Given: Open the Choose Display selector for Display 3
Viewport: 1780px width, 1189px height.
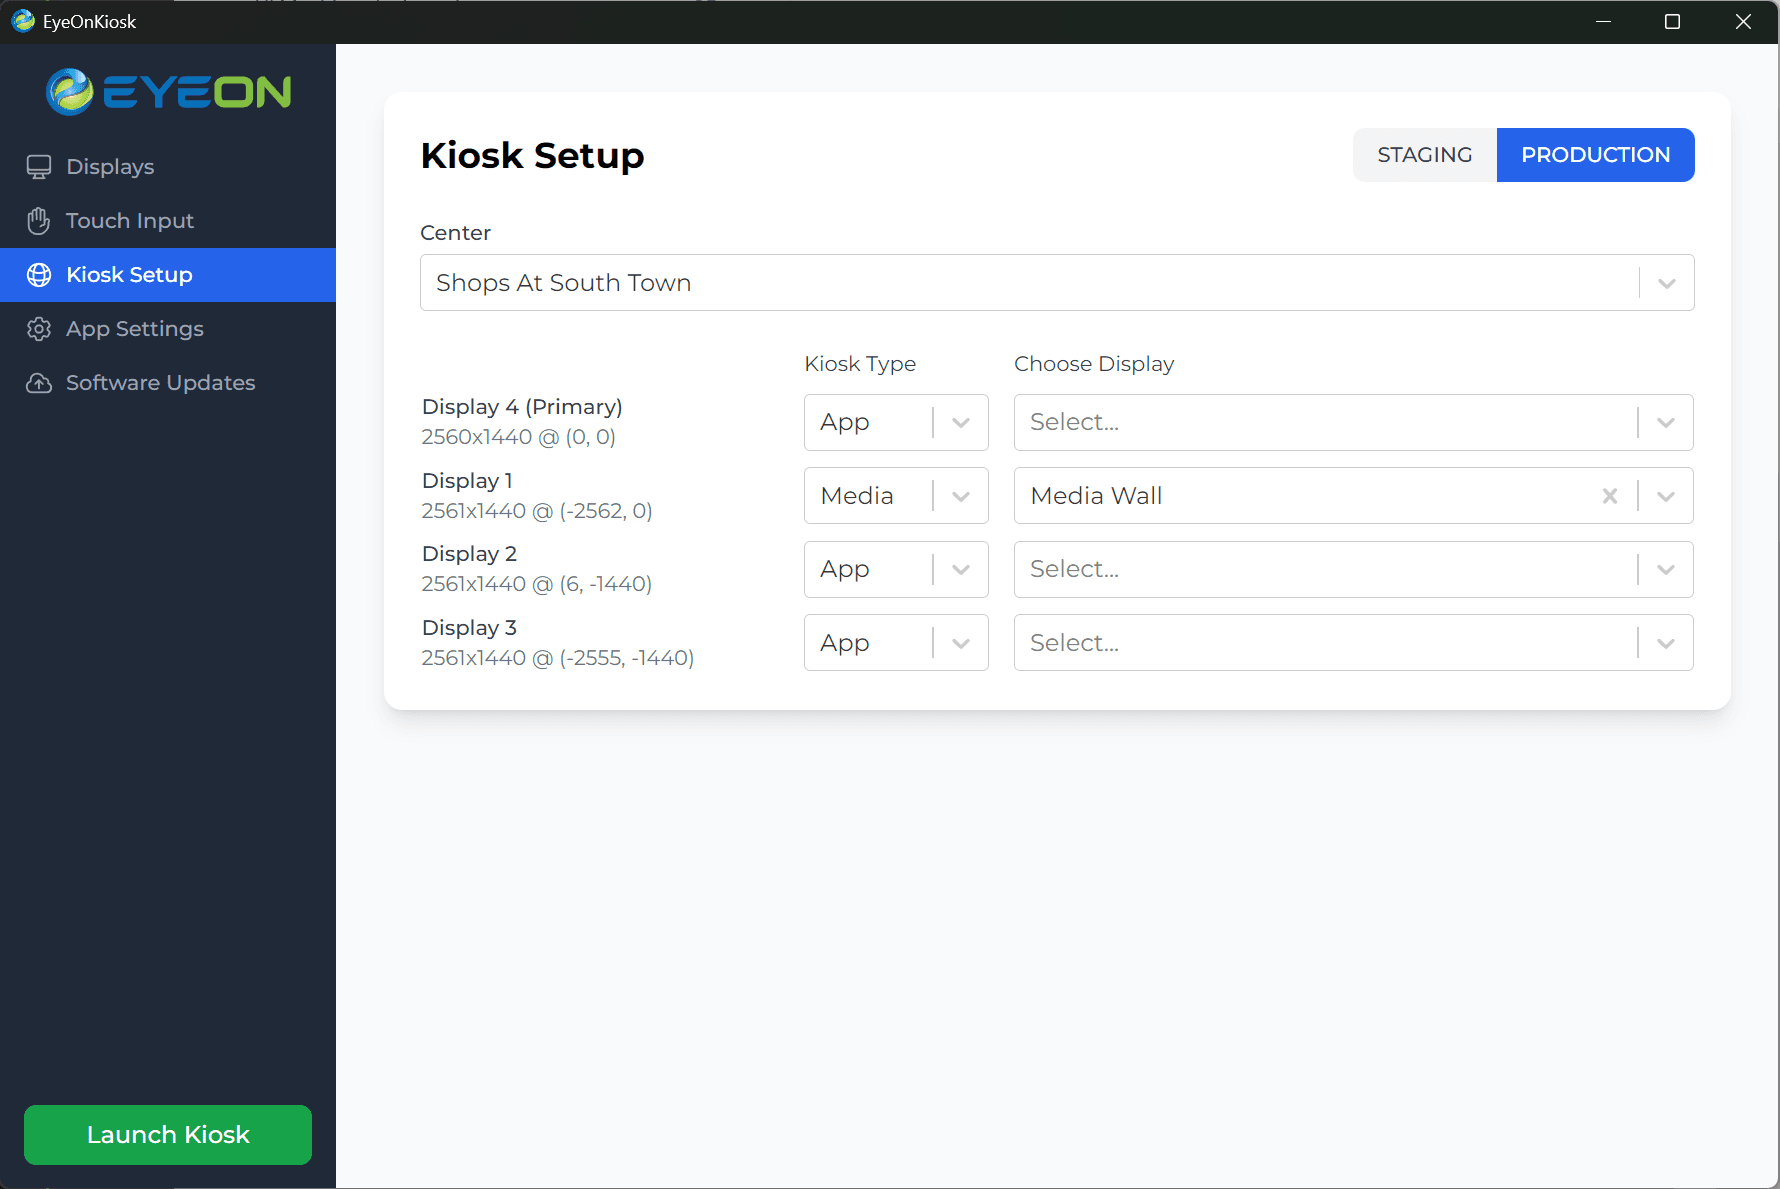Looking at the screenshot, I should 1665,642.
